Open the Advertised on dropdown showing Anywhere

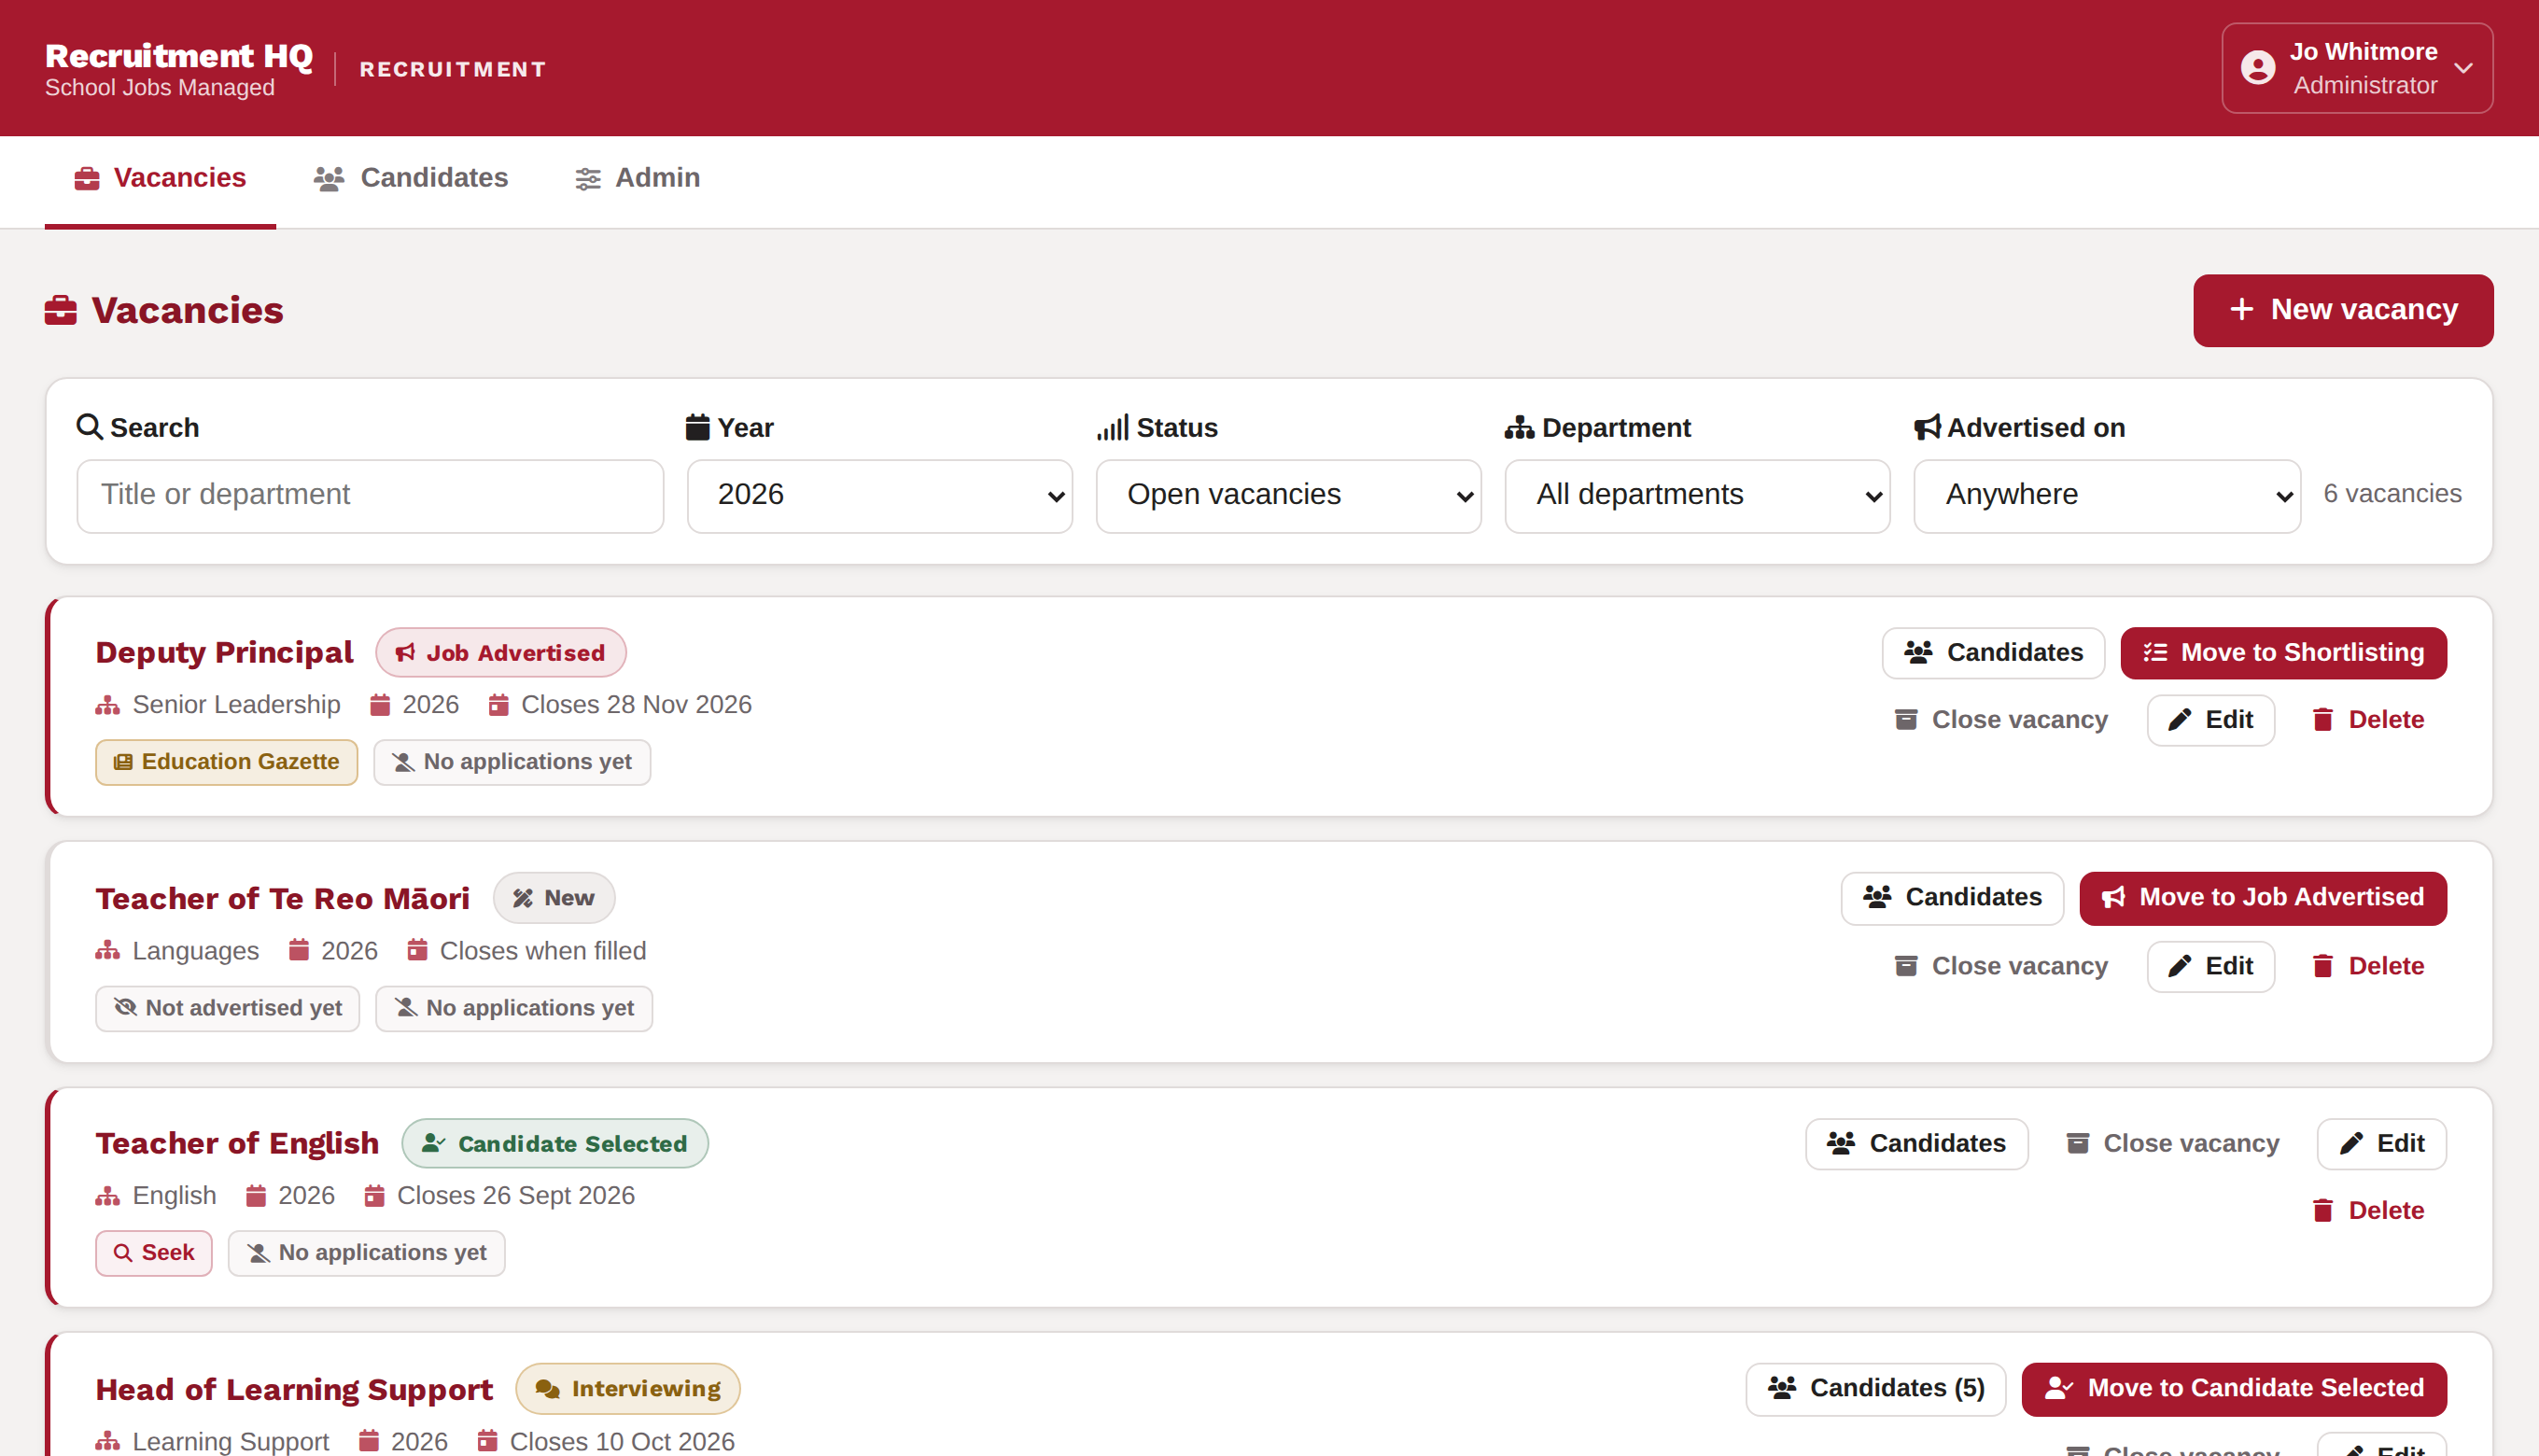2107,495
